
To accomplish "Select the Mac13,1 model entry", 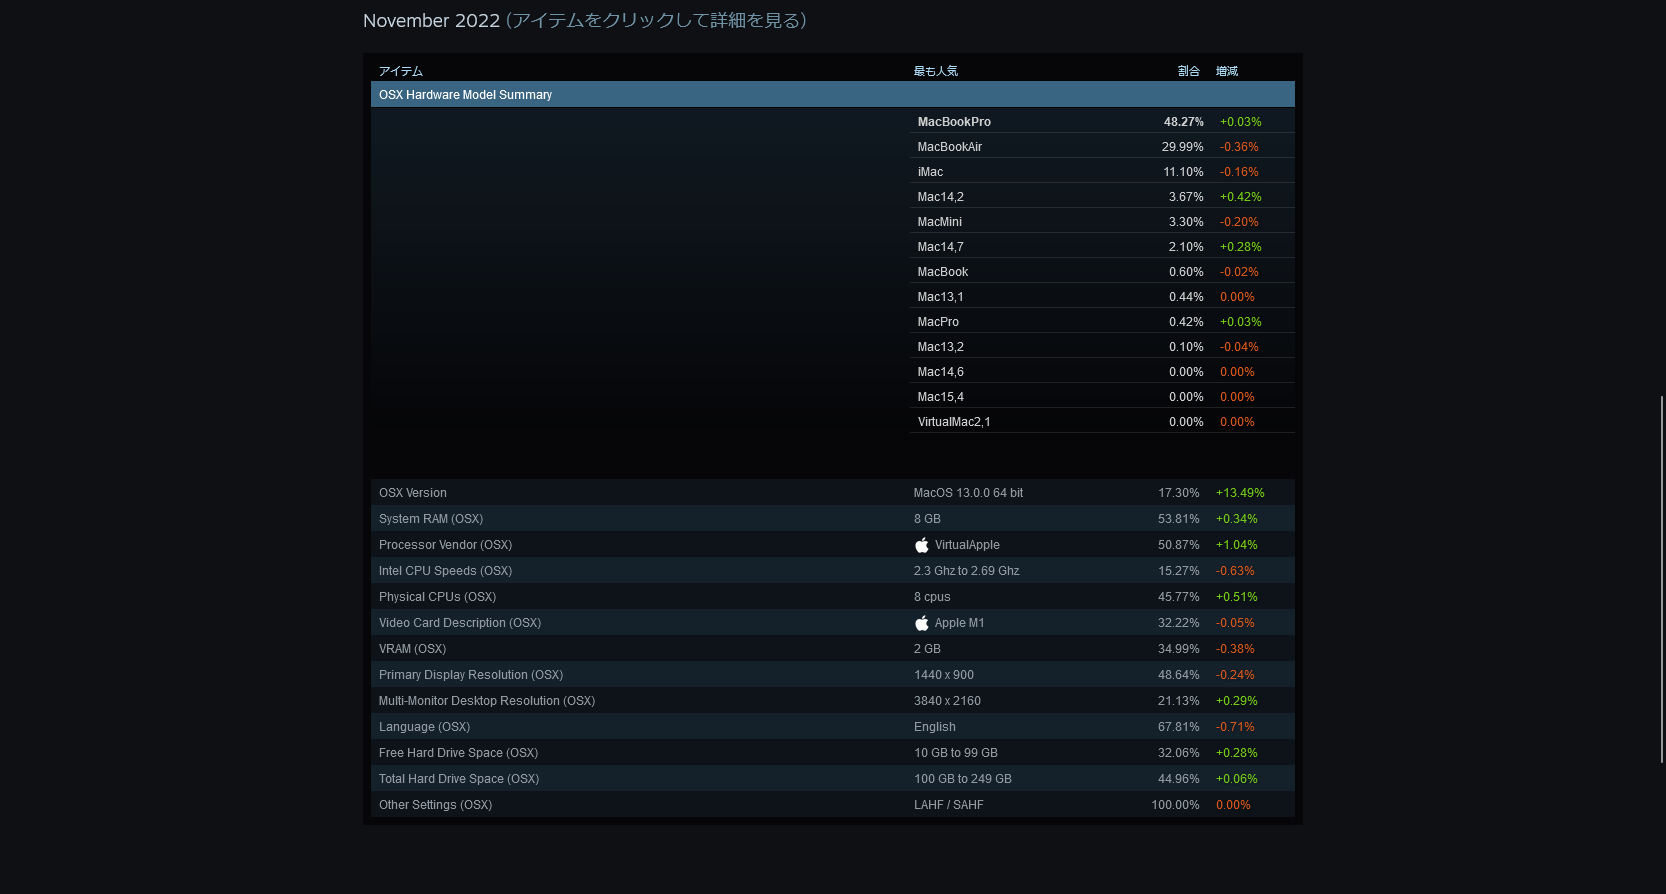I will (1102, 297).
